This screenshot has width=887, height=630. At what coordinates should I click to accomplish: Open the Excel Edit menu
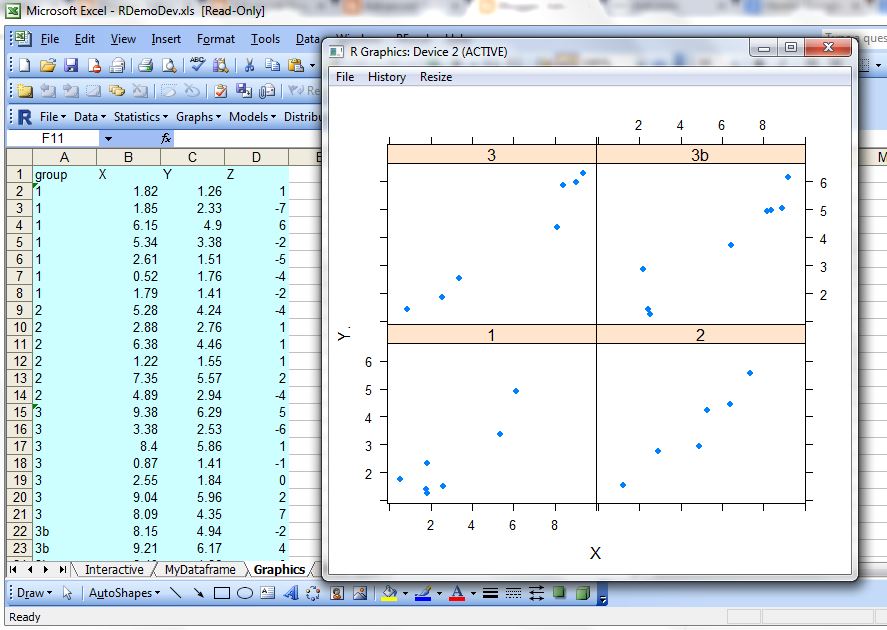(85, 39)
